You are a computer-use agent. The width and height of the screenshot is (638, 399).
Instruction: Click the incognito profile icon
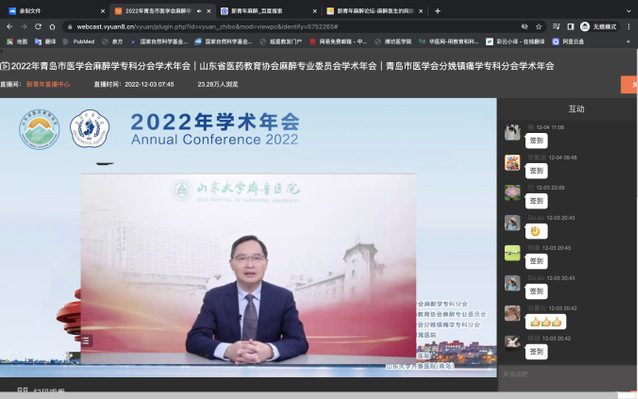tap(585, 26)
